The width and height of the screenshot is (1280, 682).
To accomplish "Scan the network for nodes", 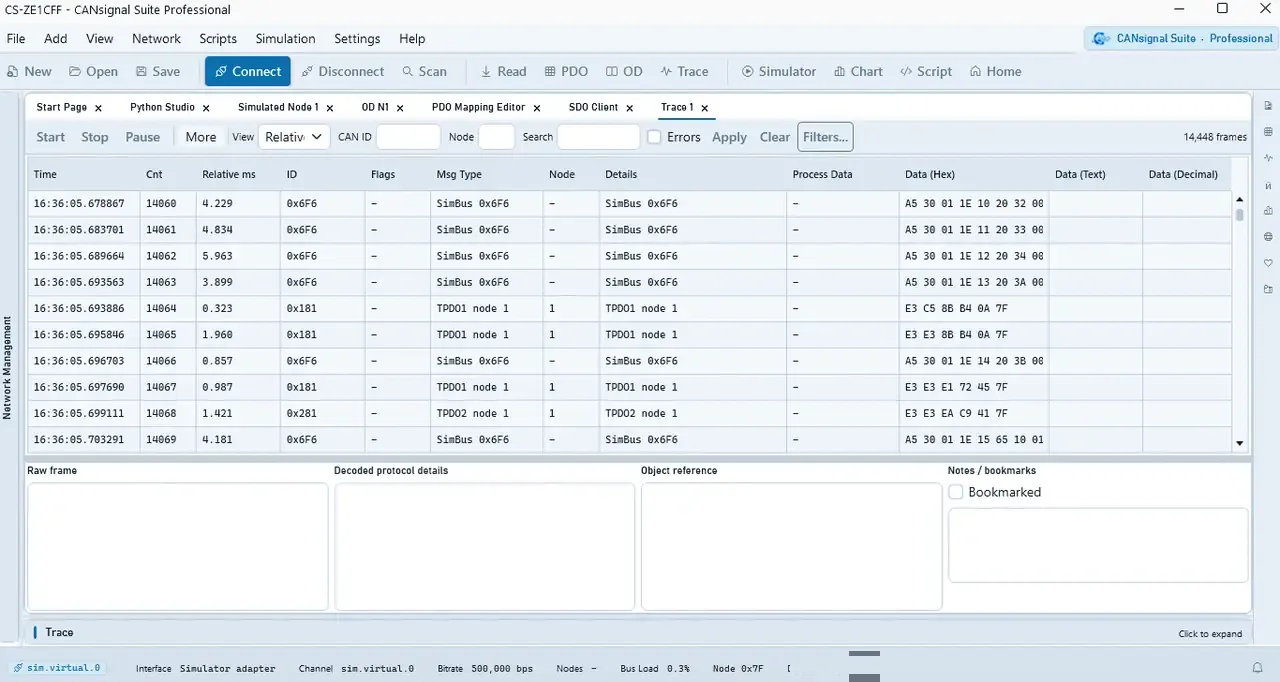I will tap(425, 71).
